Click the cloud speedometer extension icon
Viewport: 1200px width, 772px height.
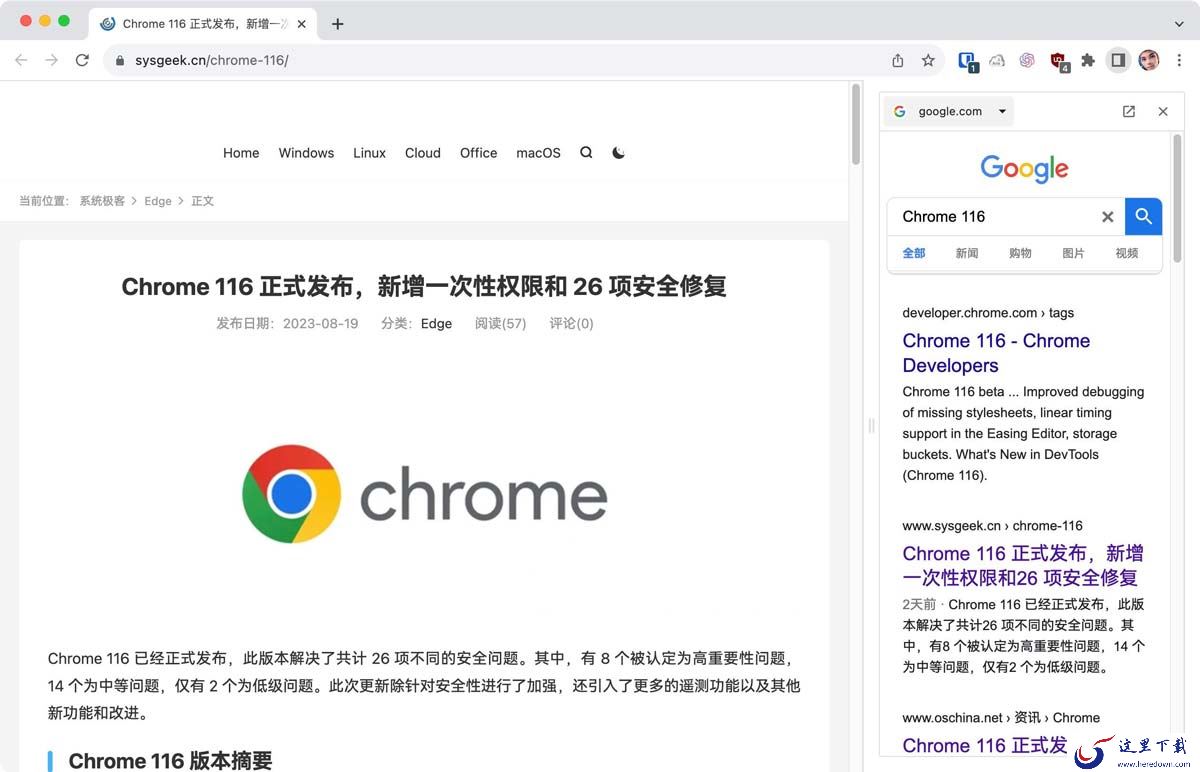pyautogui.click(x=997, y=60)
